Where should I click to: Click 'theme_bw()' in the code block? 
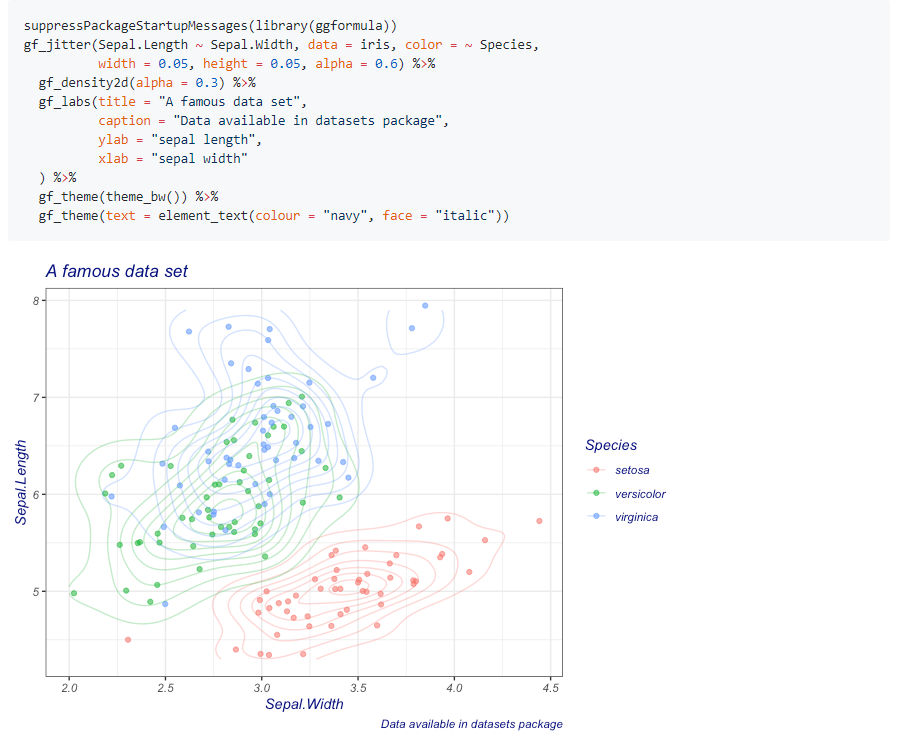pyautogui.click(x=143, y=197)
